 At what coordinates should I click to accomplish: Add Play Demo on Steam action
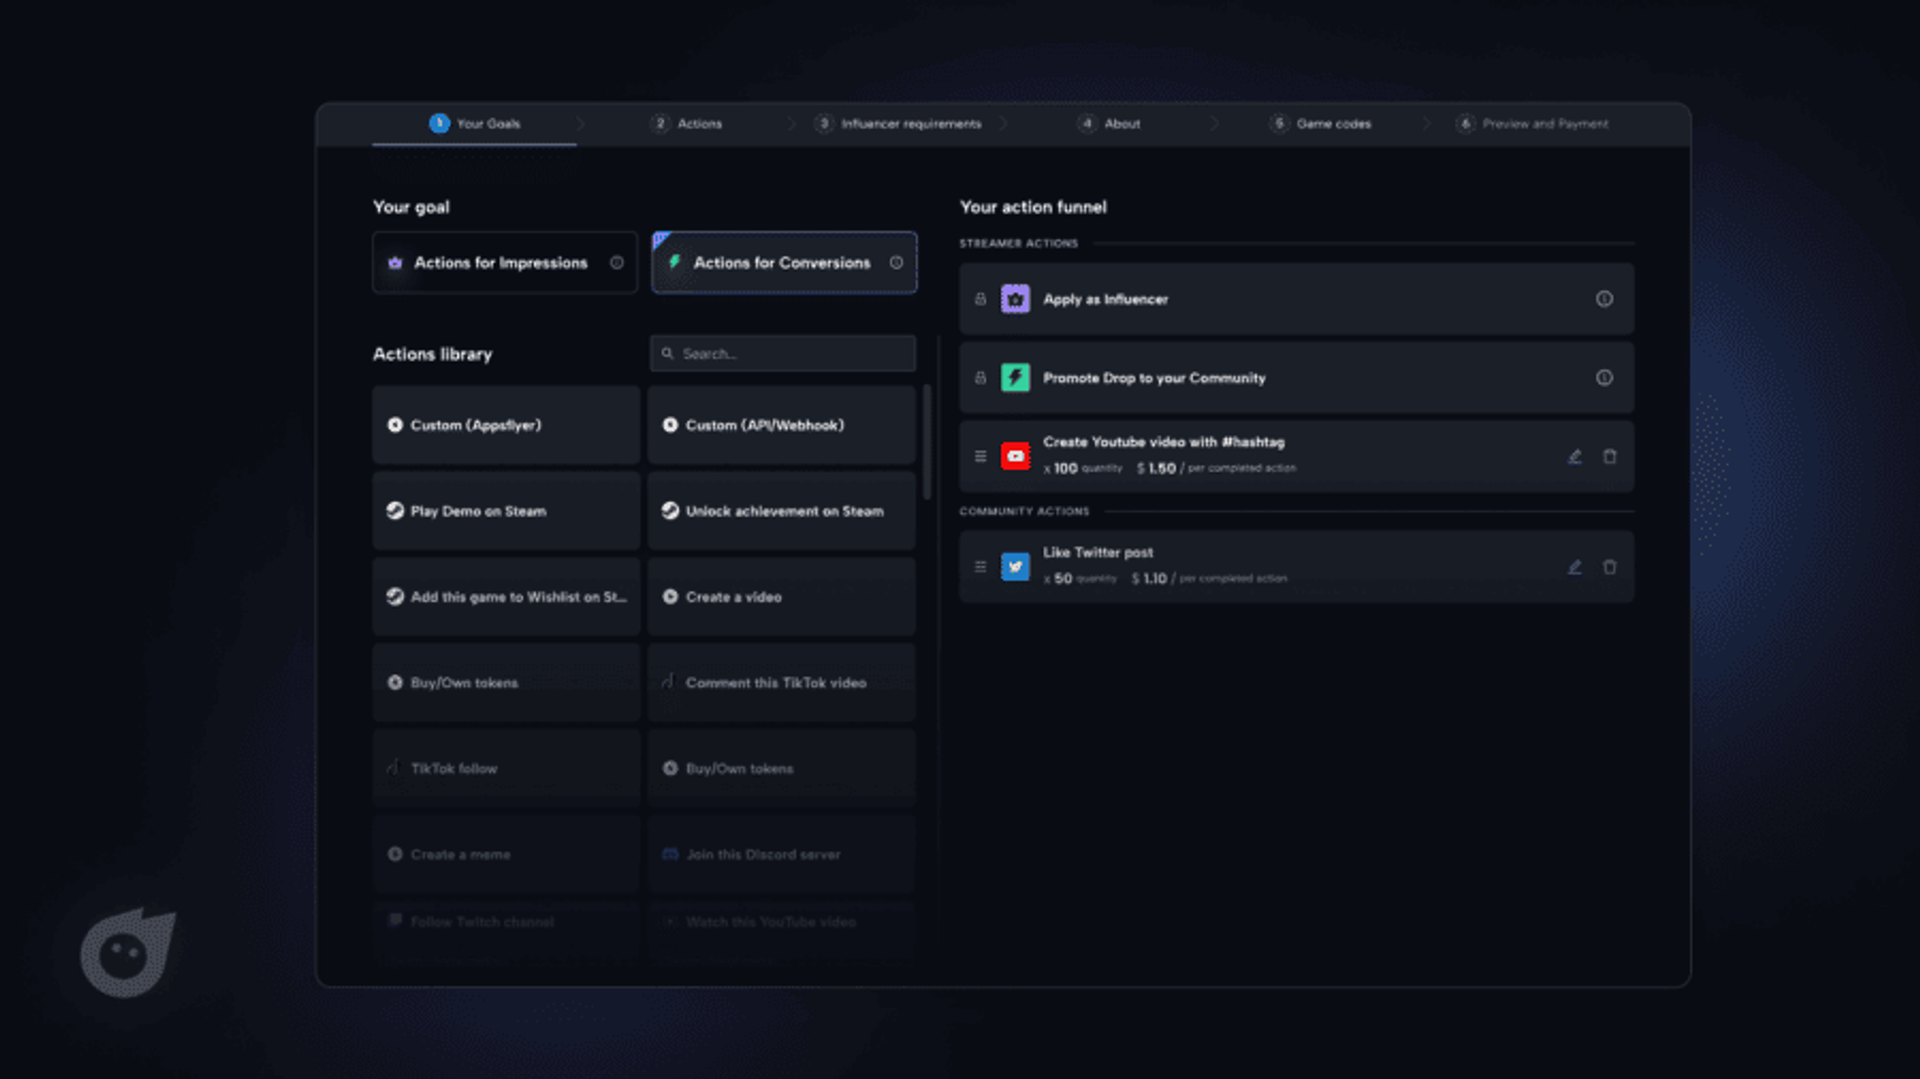(x=506, y=511)
